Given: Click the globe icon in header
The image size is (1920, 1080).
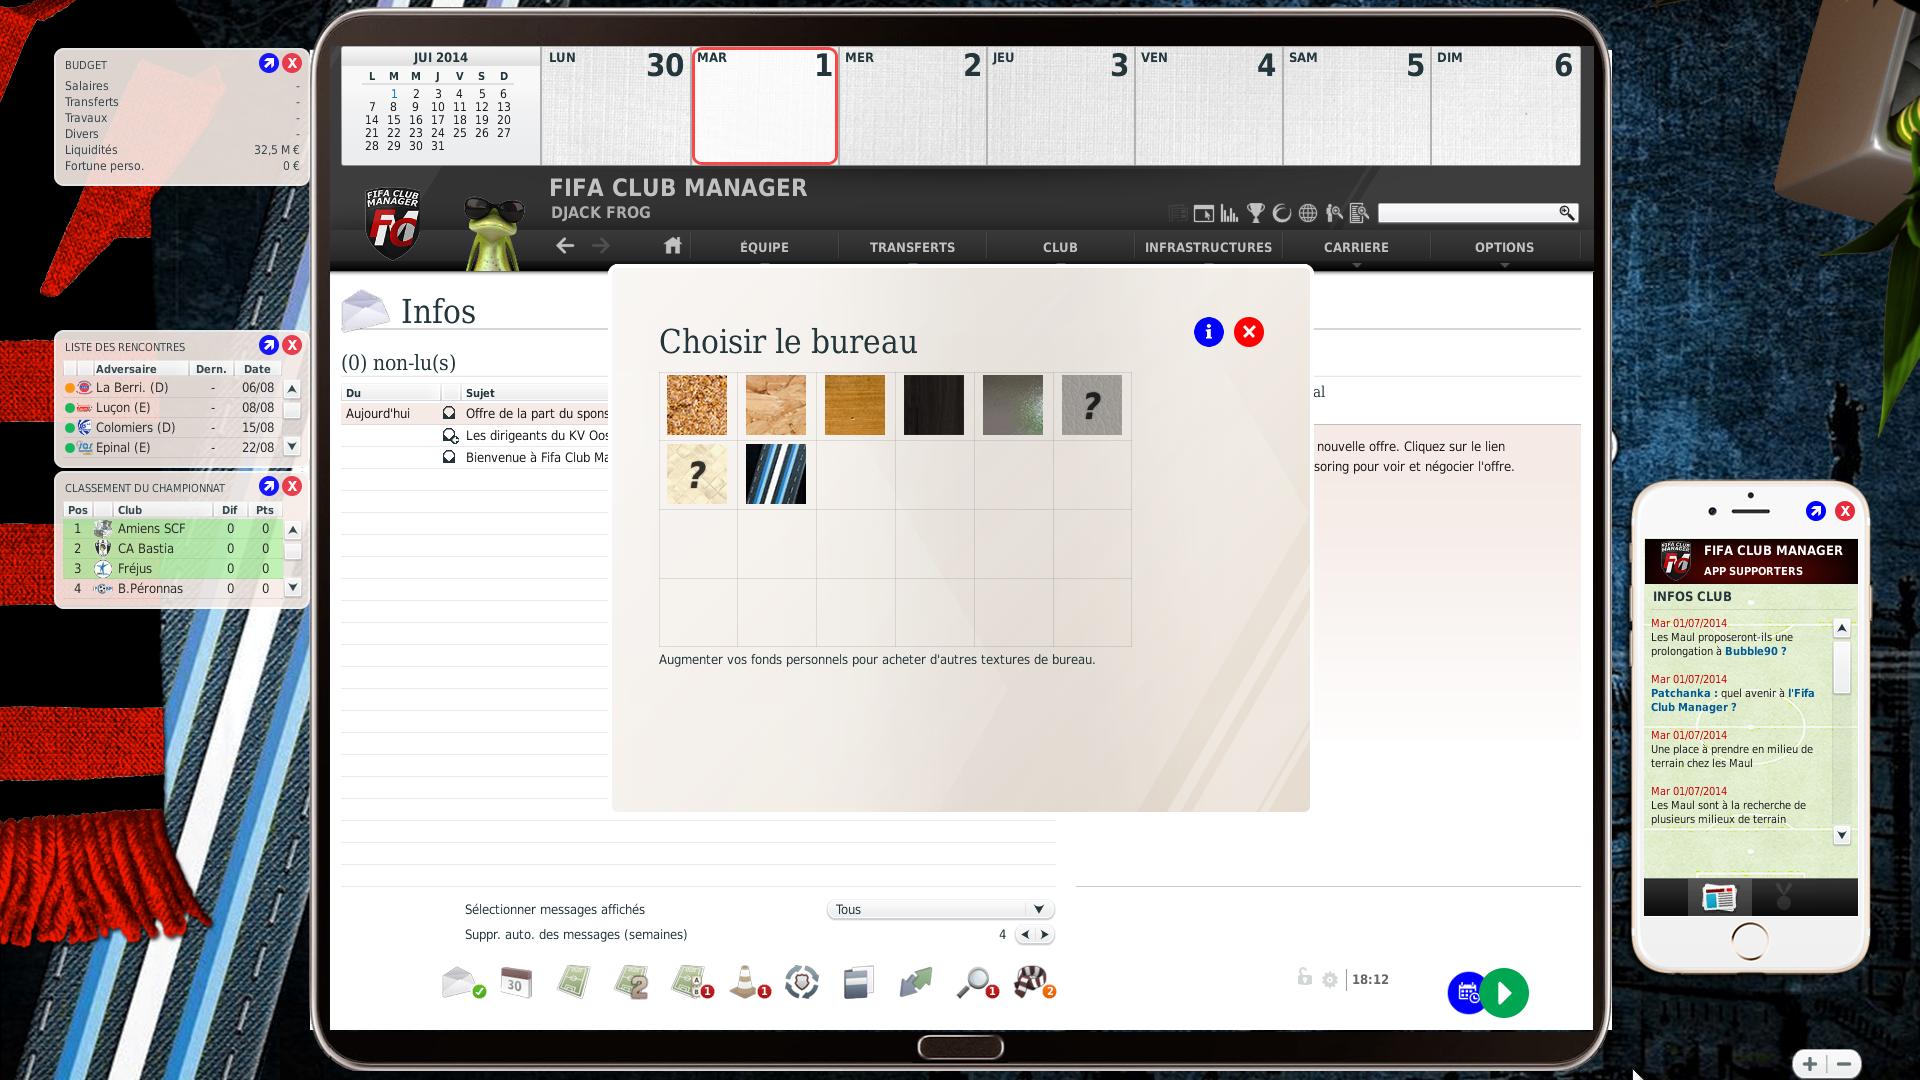Looking at the screenshot, I should tap(1308, 213).
